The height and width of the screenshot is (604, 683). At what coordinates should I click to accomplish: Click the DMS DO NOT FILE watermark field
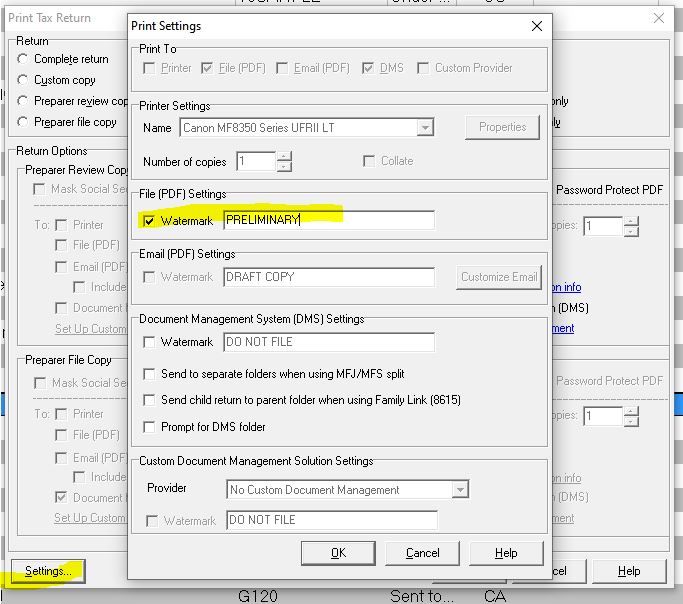click(x=328, y=342)
